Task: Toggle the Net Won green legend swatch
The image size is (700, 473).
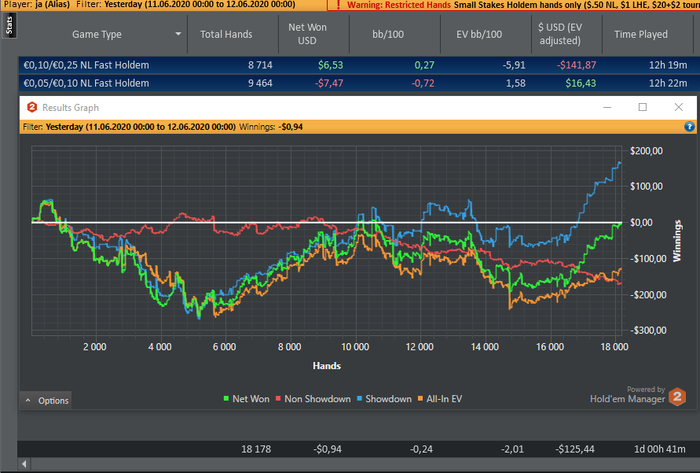Action: [x=226, y=398]
